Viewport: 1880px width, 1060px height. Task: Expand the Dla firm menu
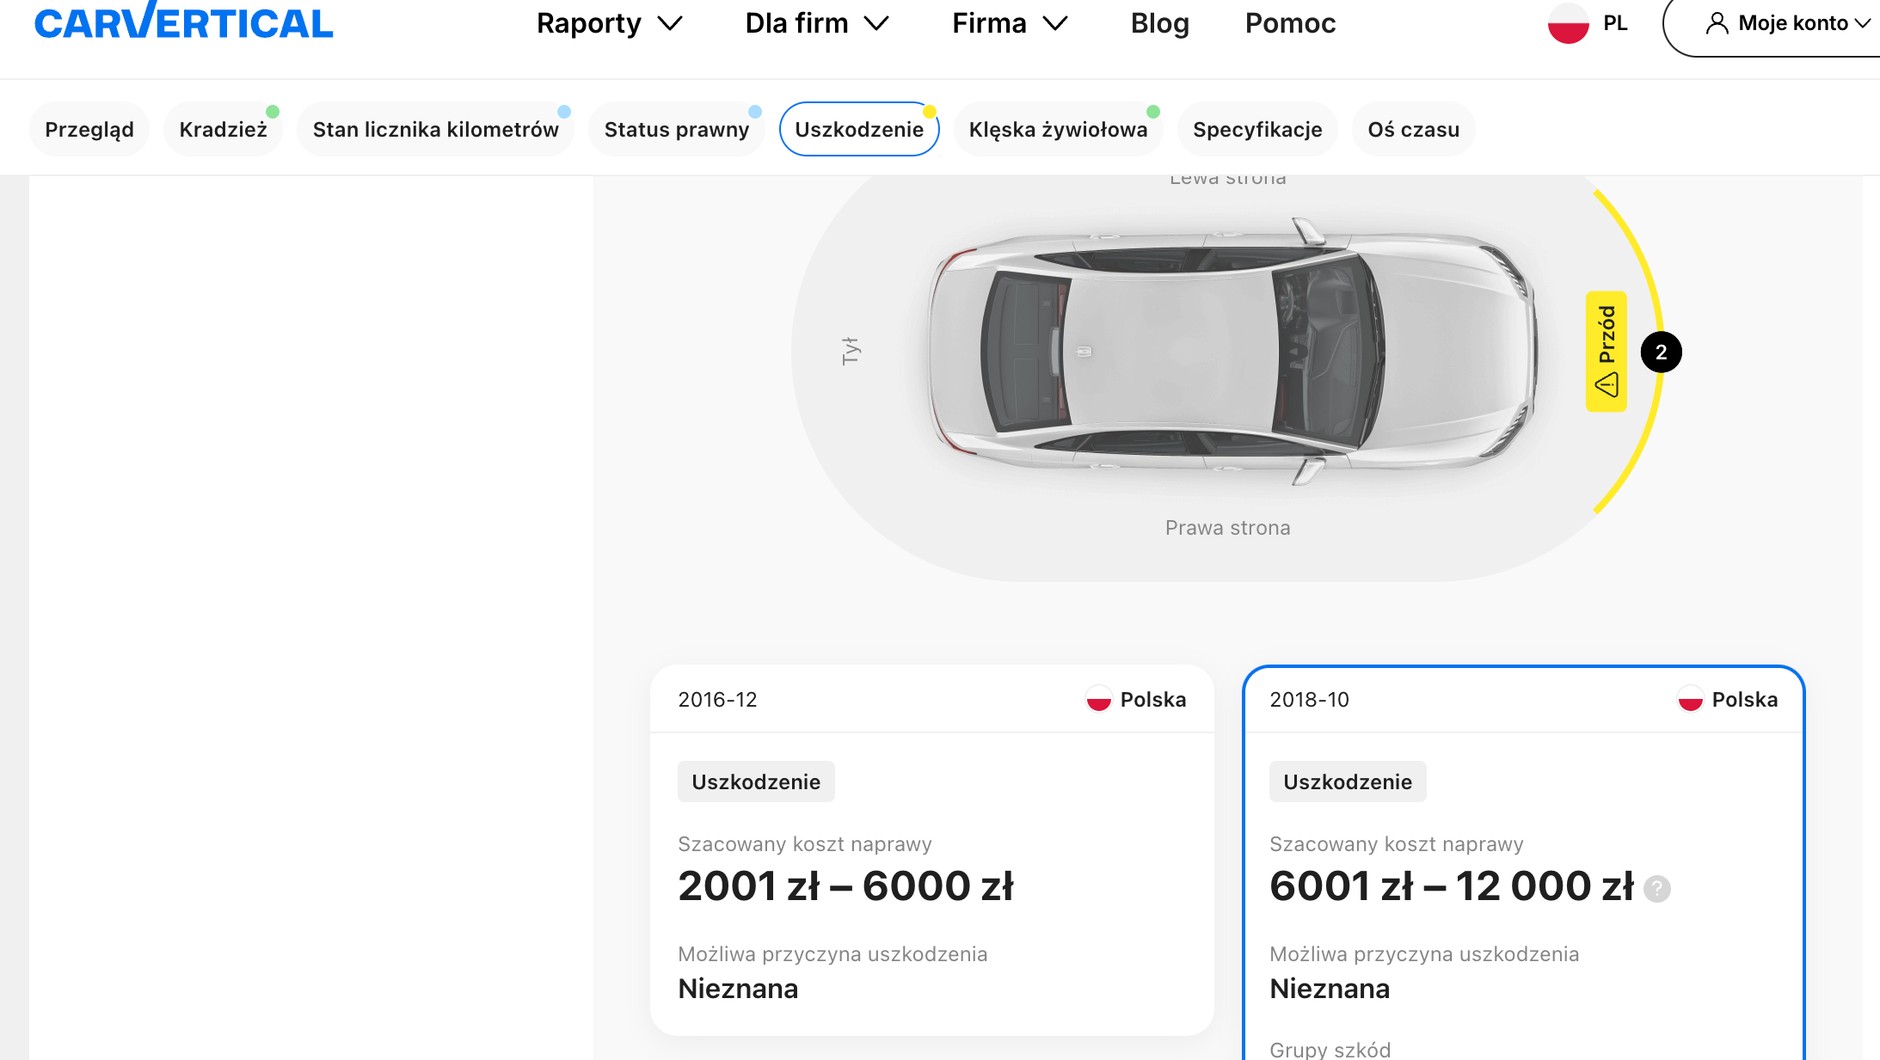pos(817,23)
